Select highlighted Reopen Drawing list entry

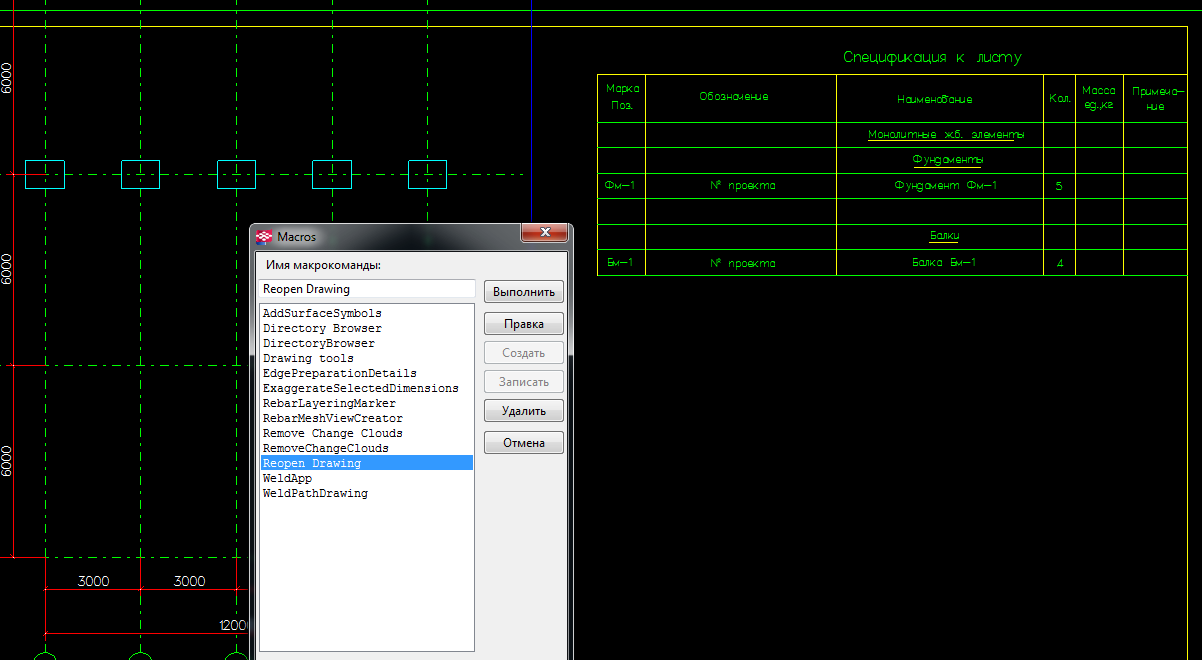pyautogui.click(x=312, y=463)
